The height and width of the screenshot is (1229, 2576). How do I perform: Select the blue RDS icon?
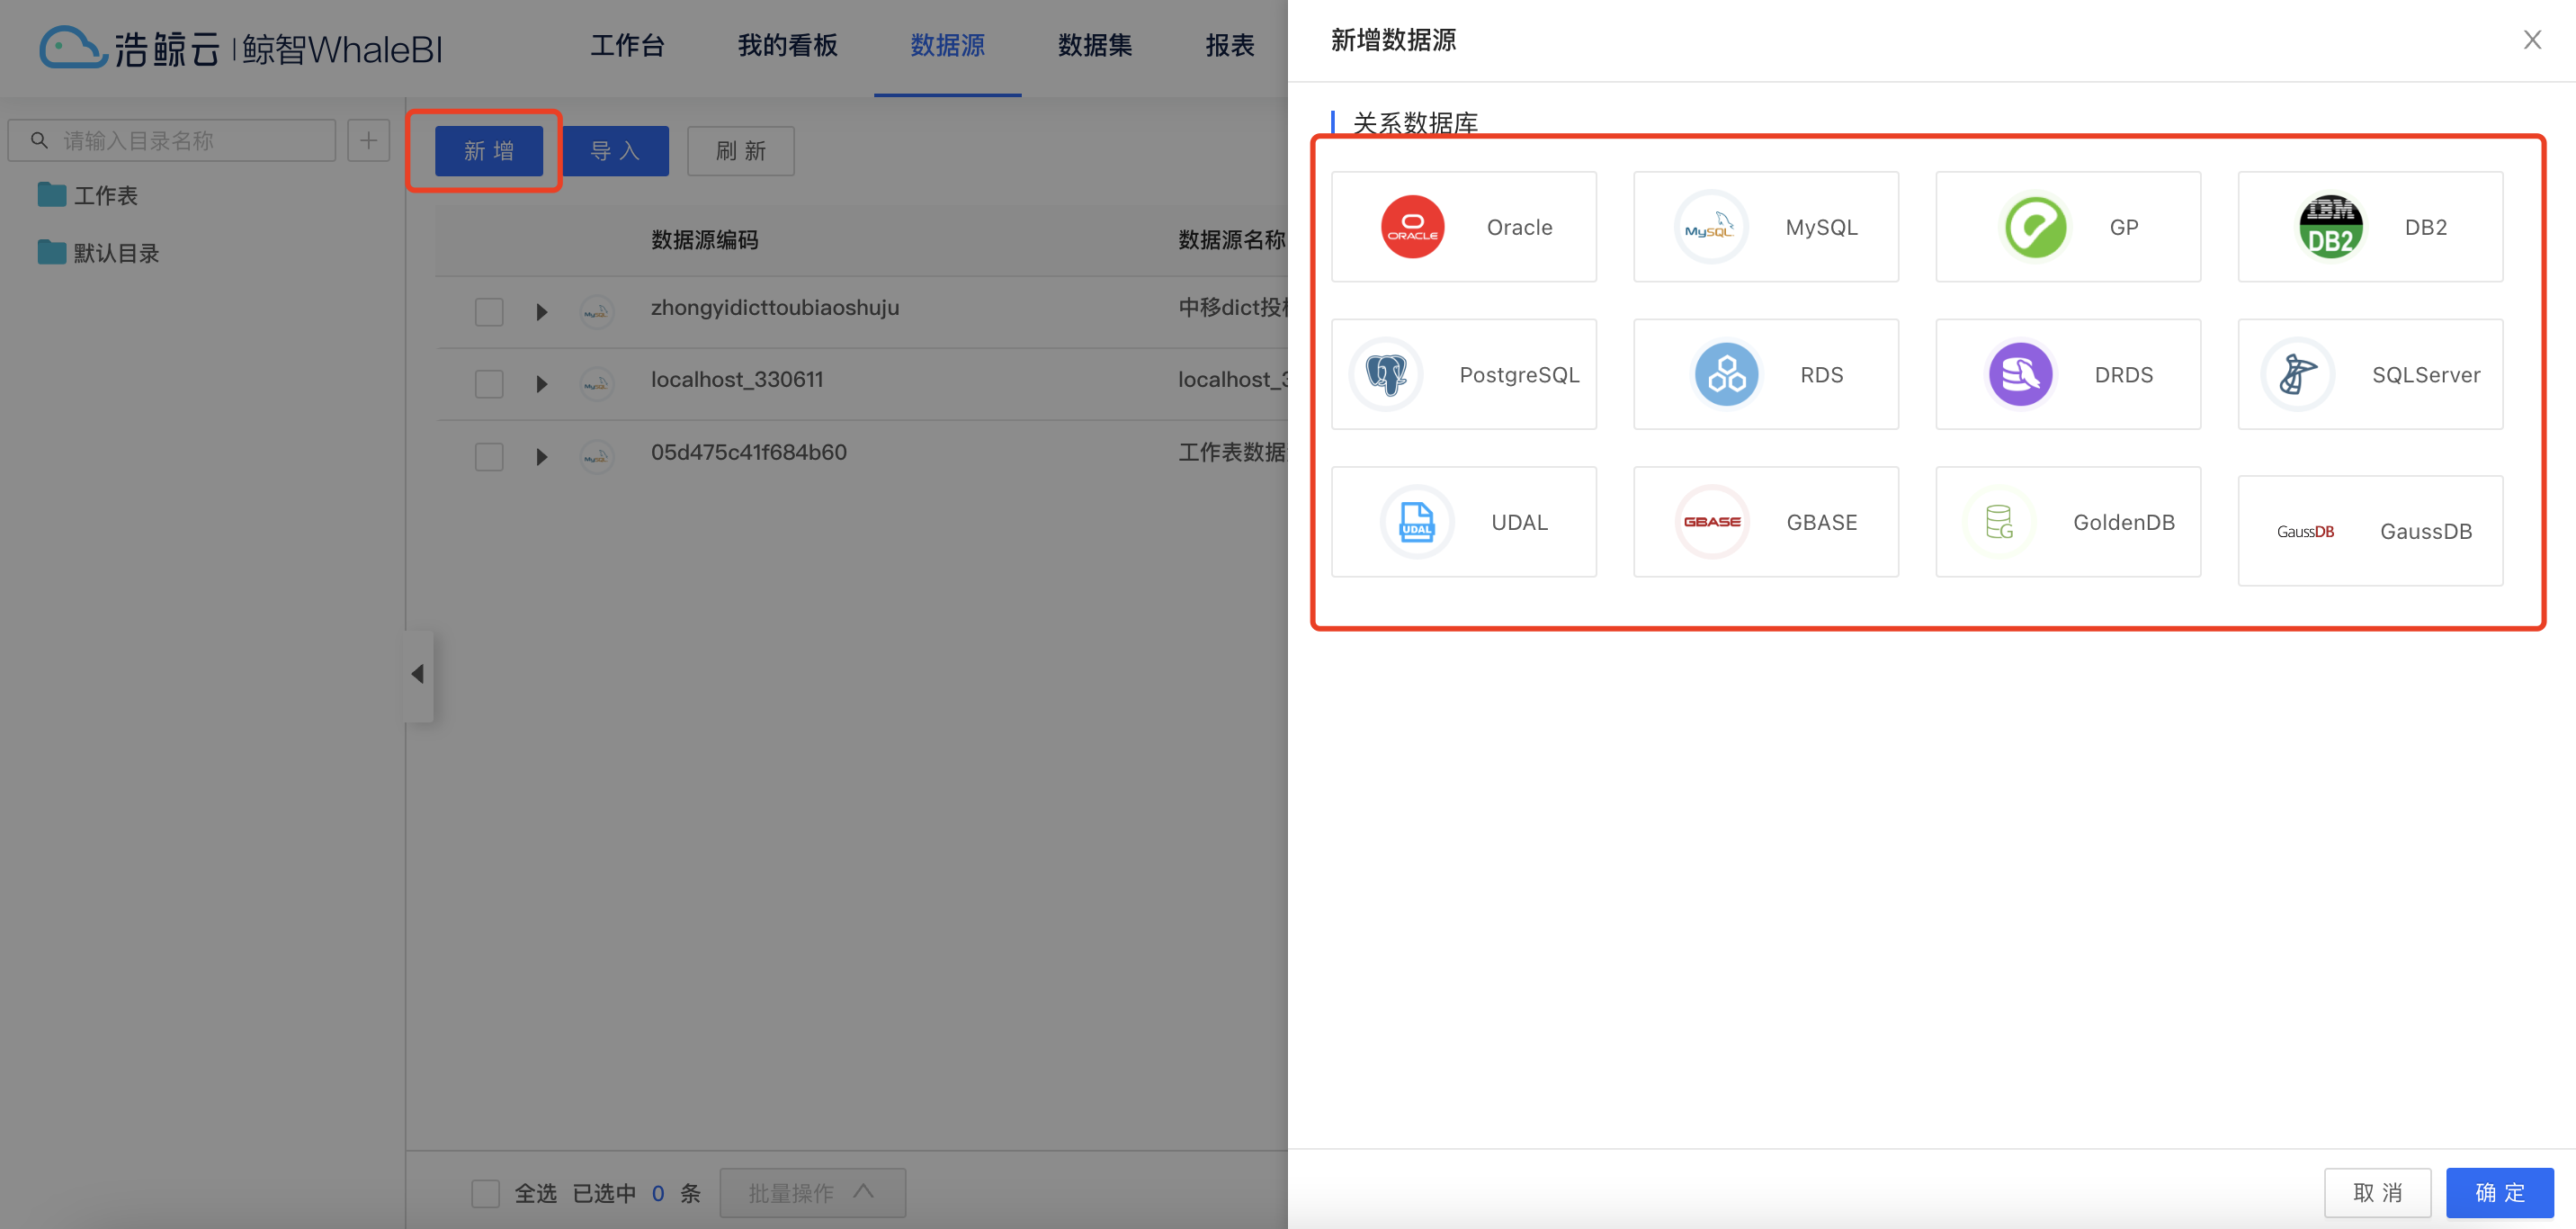point(1726,375)
